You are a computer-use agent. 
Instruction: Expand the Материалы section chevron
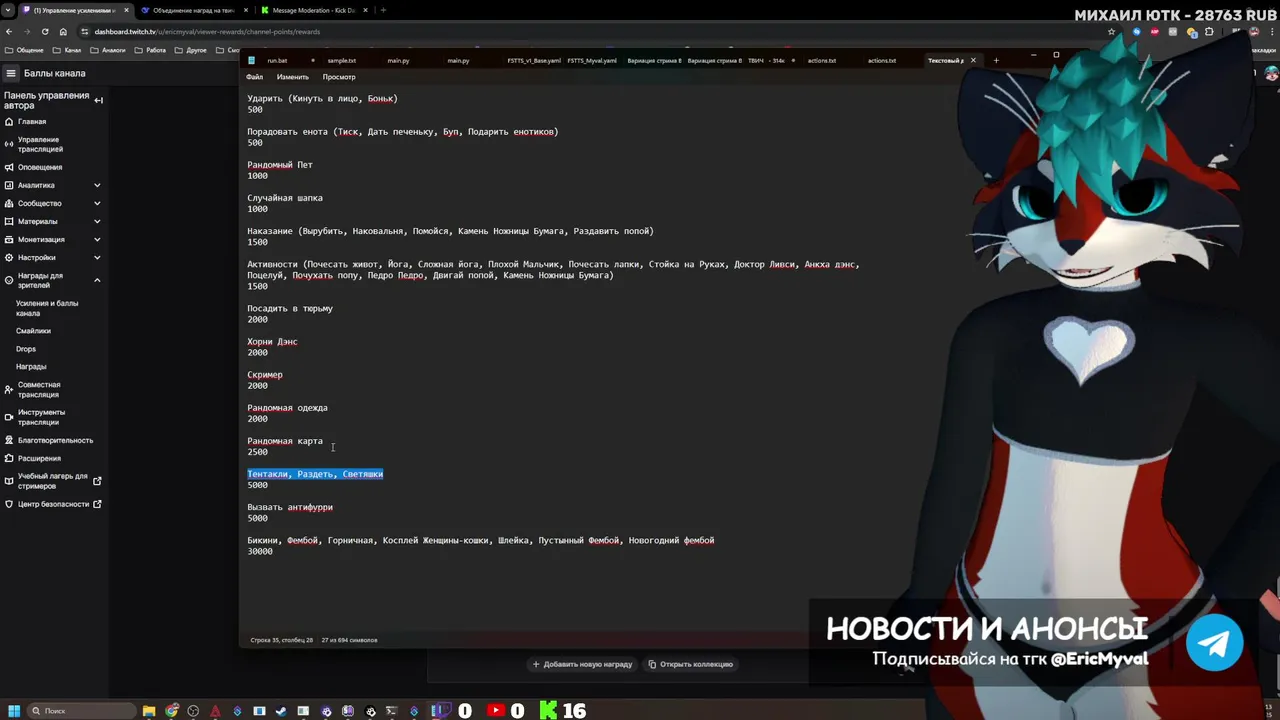[97, 221]
